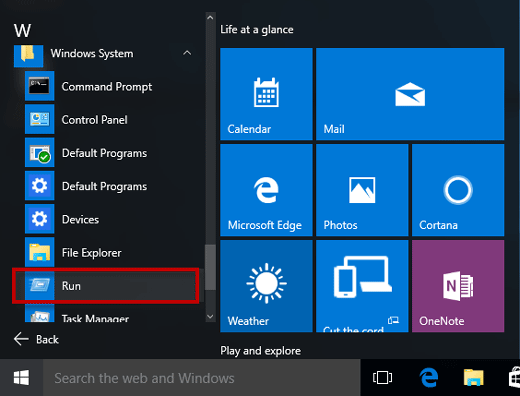Open File Explorer from the taskbar

click(x=473, y=378)
